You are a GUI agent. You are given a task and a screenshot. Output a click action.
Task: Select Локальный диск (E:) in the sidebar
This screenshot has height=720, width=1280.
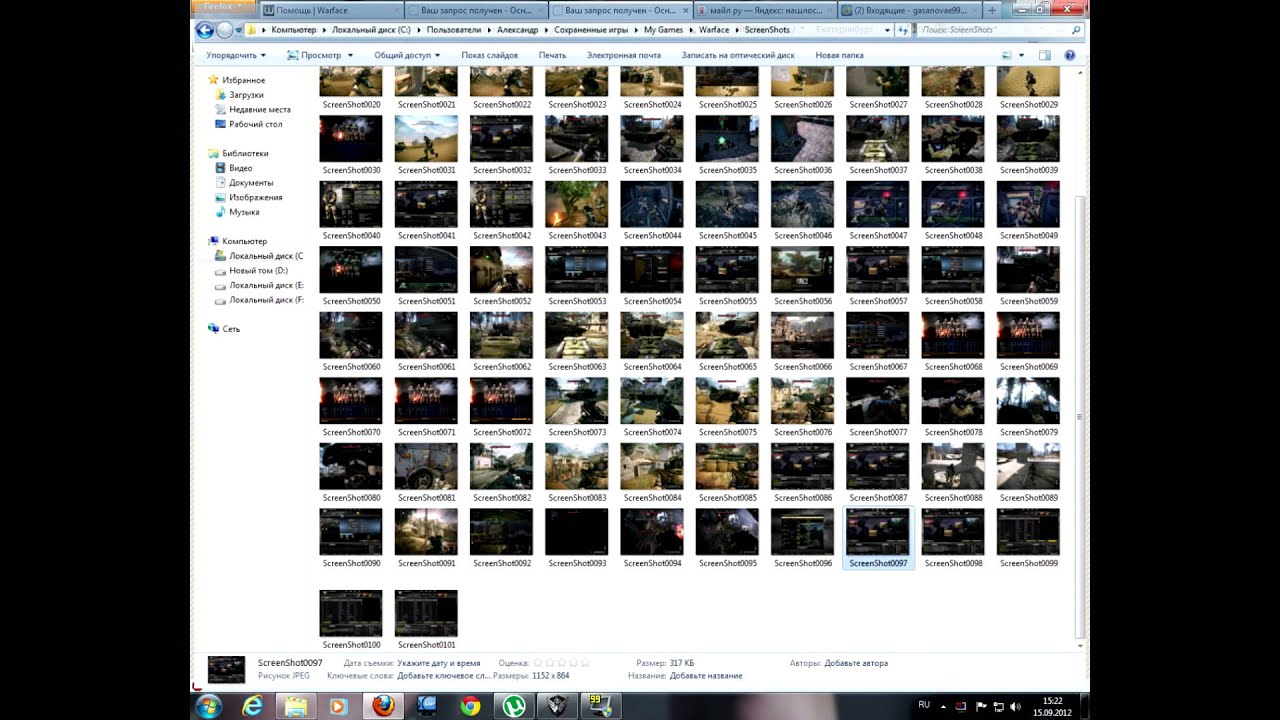click(x=259, y=286)
